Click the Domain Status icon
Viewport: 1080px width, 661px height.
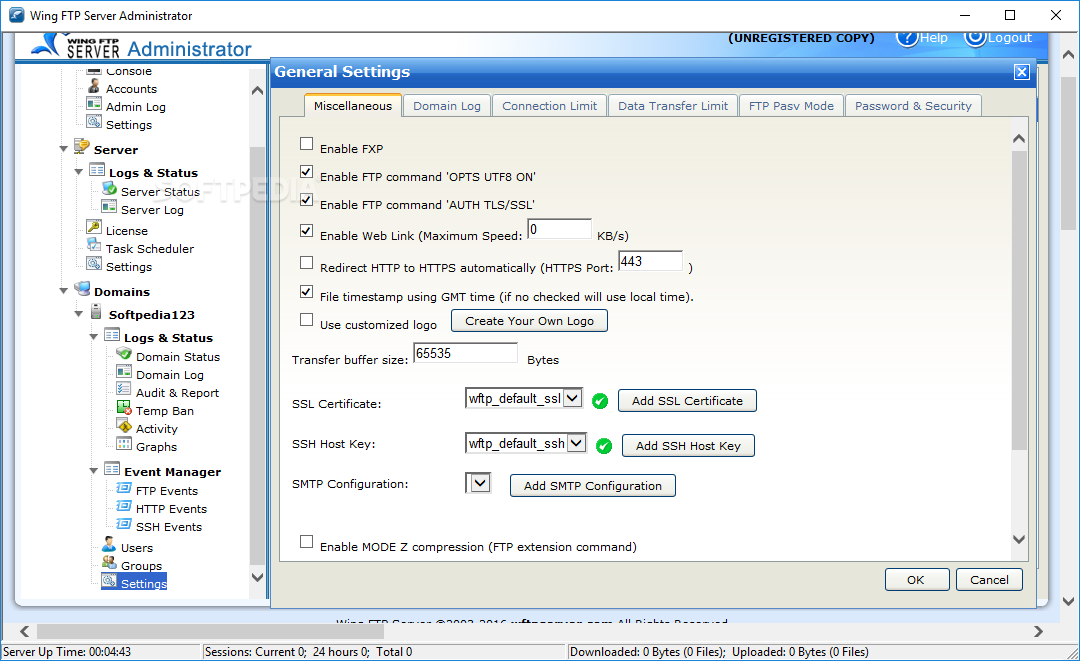pyautogui.click(x=124, y=354)
